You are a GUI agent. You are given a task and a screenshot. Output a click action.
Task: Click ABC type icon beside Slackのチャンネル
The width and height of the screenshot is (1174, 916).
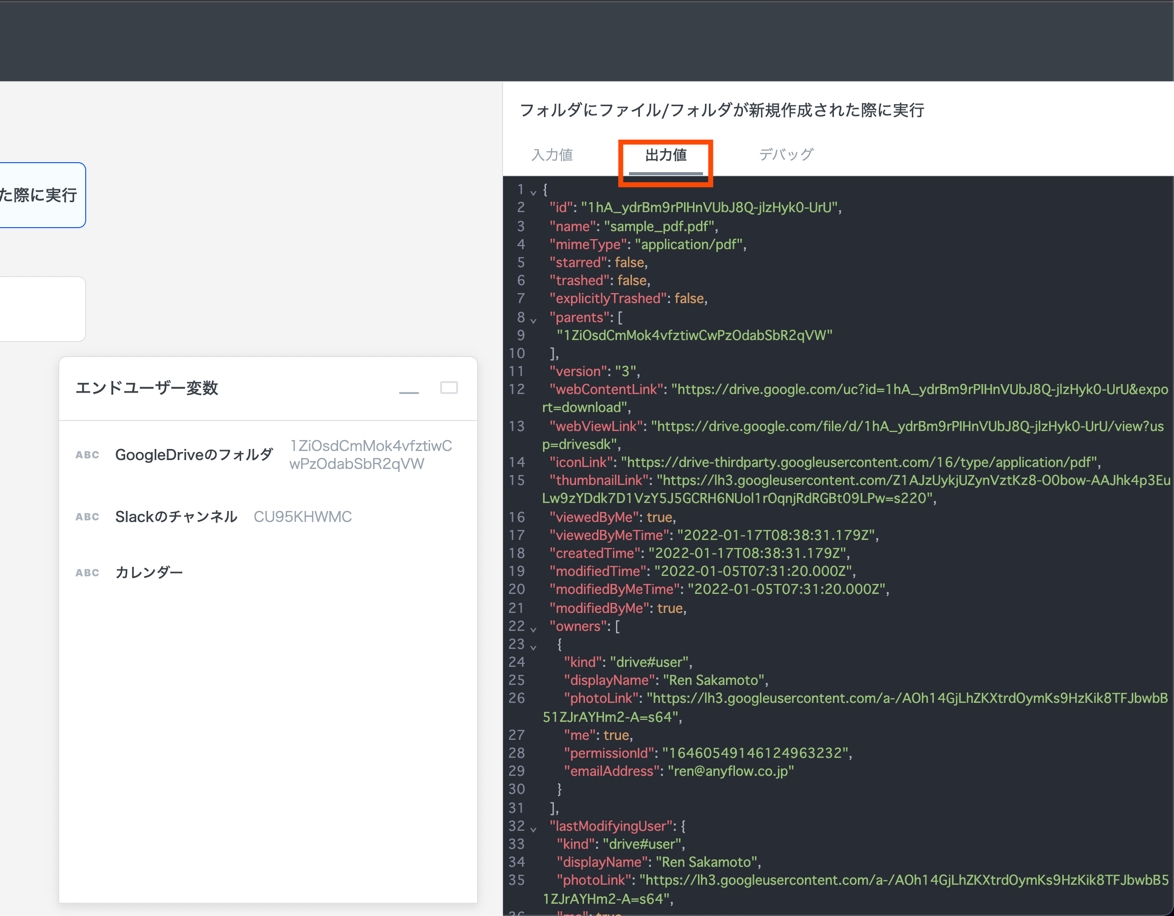click(x=87, y=517)
